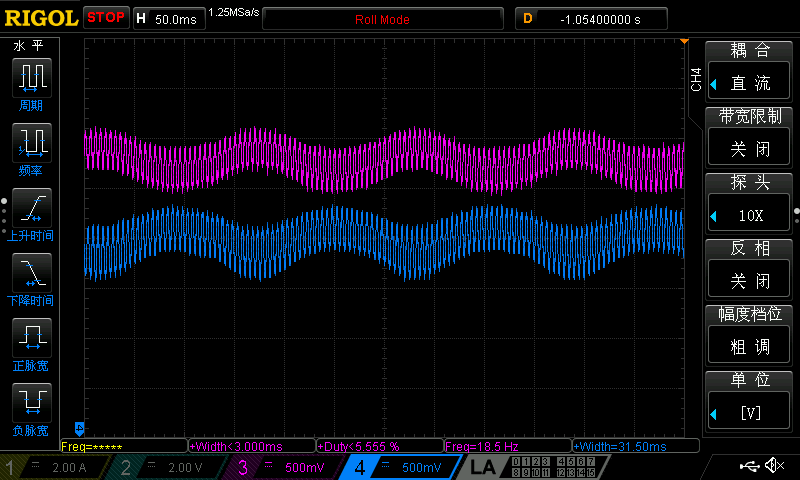
Task: Open the coupling (耦合) DC dropdown
Action: [750, 83]
